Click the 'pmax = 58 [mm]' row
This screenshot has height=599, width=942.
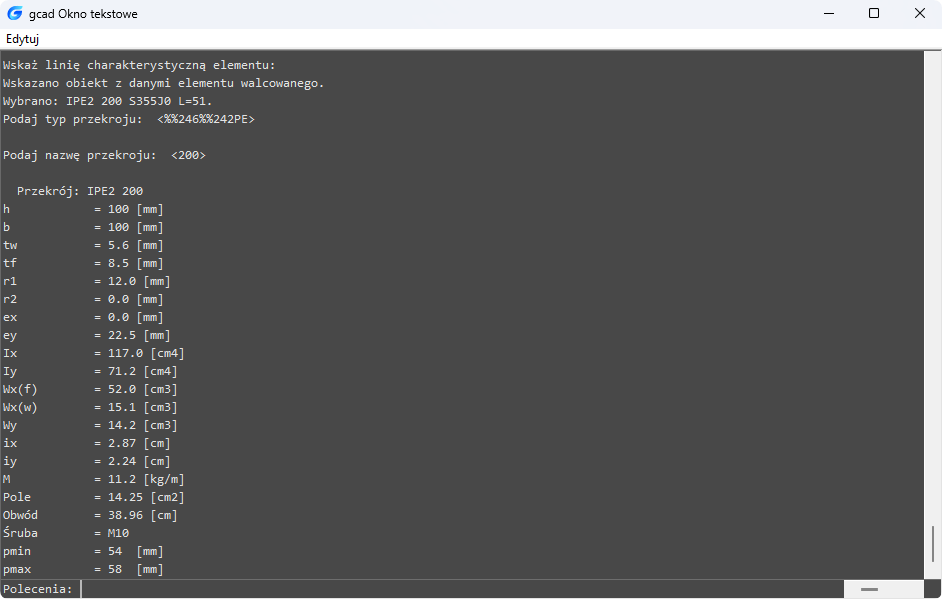[x=83, y=570]
